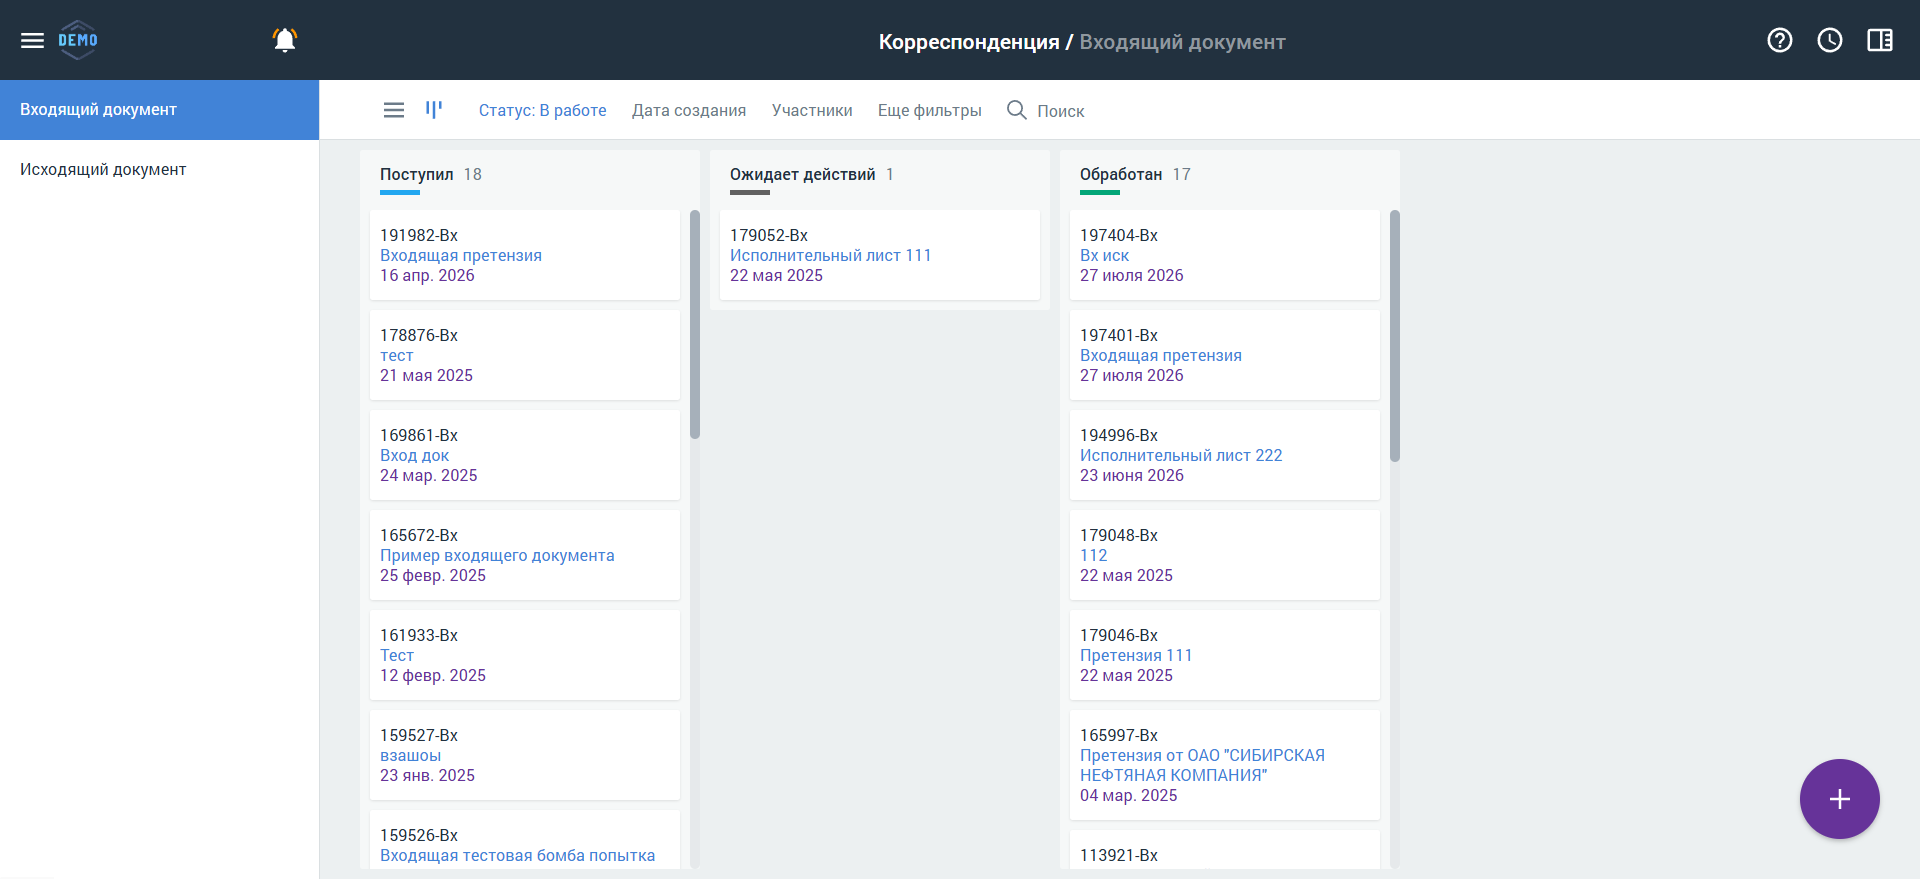Click date 23 июня 2026 on card 194996-Вх
The height and width of the screenshot is (879, 1920).
1132,475
